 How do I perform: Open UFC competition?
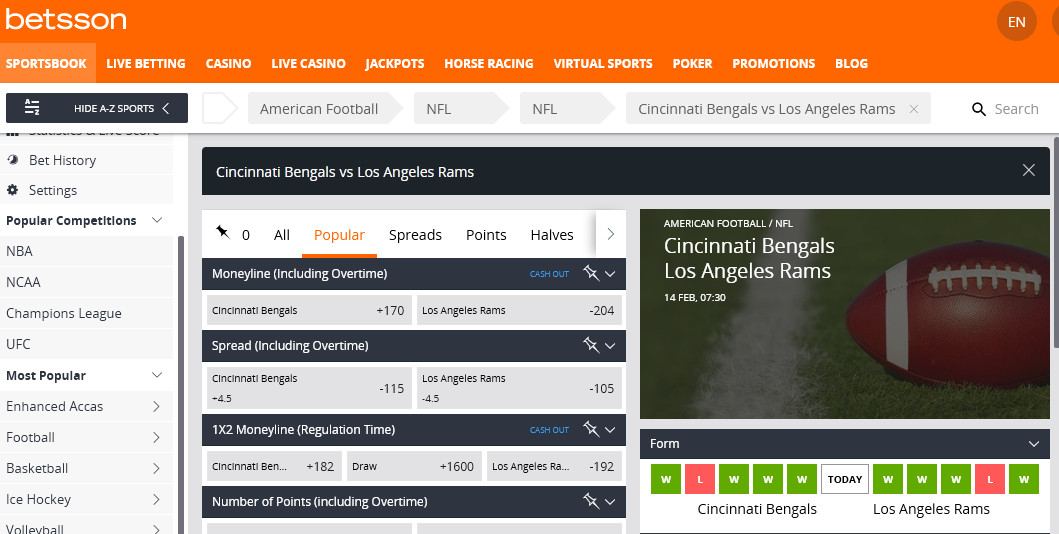[x=86, y=344]
